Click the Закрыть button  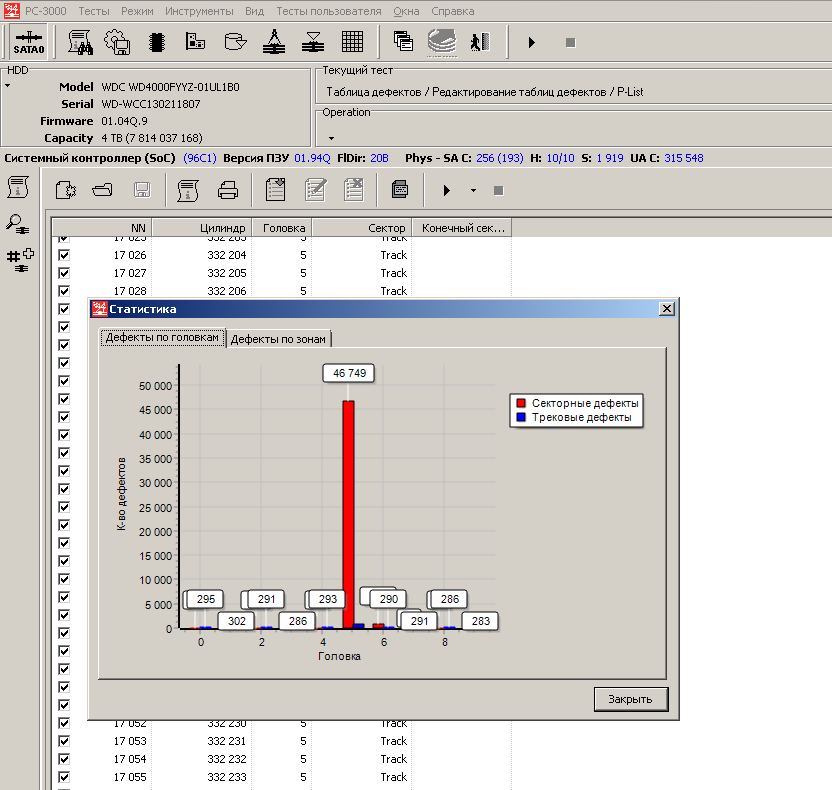tap(630, 699)
